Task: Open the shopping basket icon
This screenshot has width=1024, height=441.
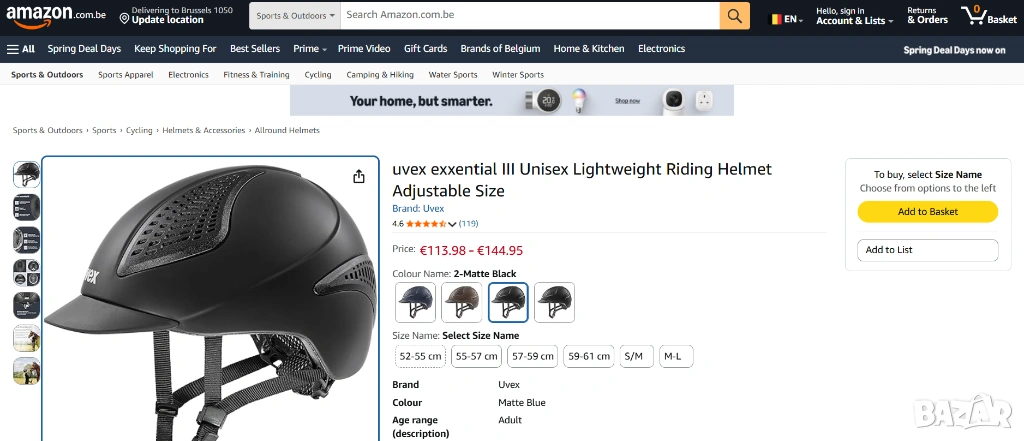Action: pyautogui.click(x=988, y=15)
